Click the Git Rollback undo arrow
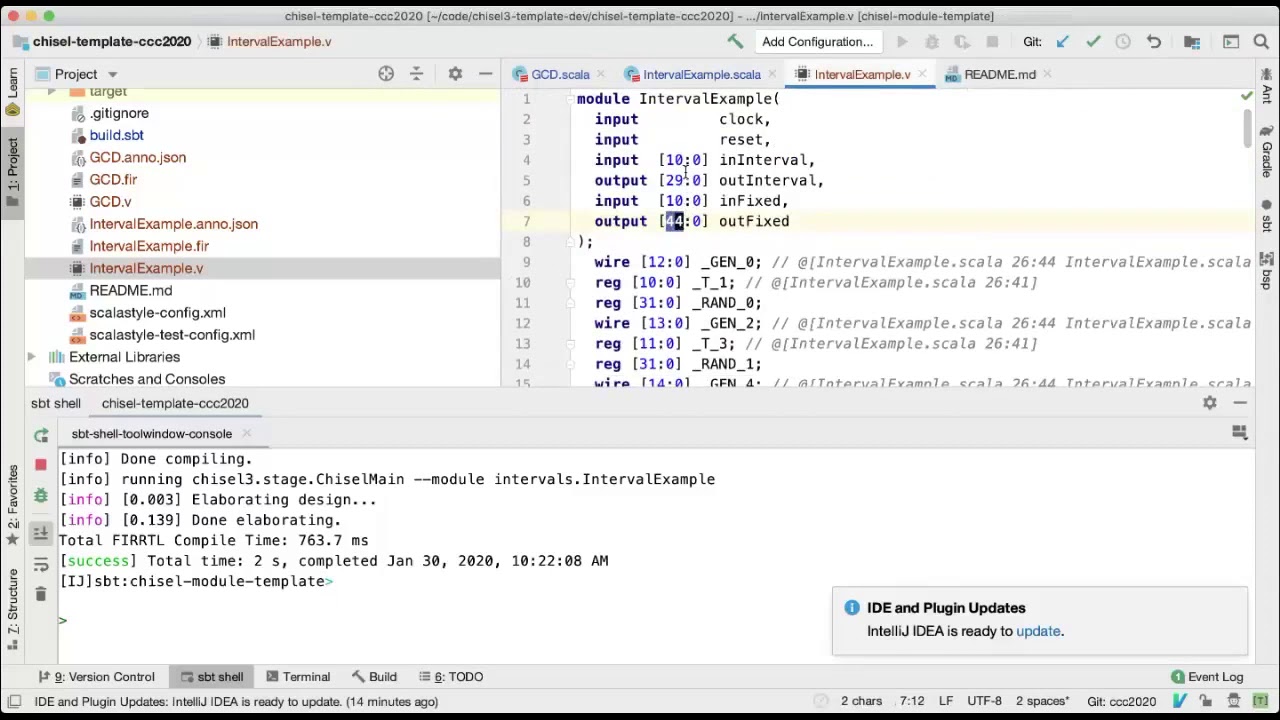 (1153, 41)
